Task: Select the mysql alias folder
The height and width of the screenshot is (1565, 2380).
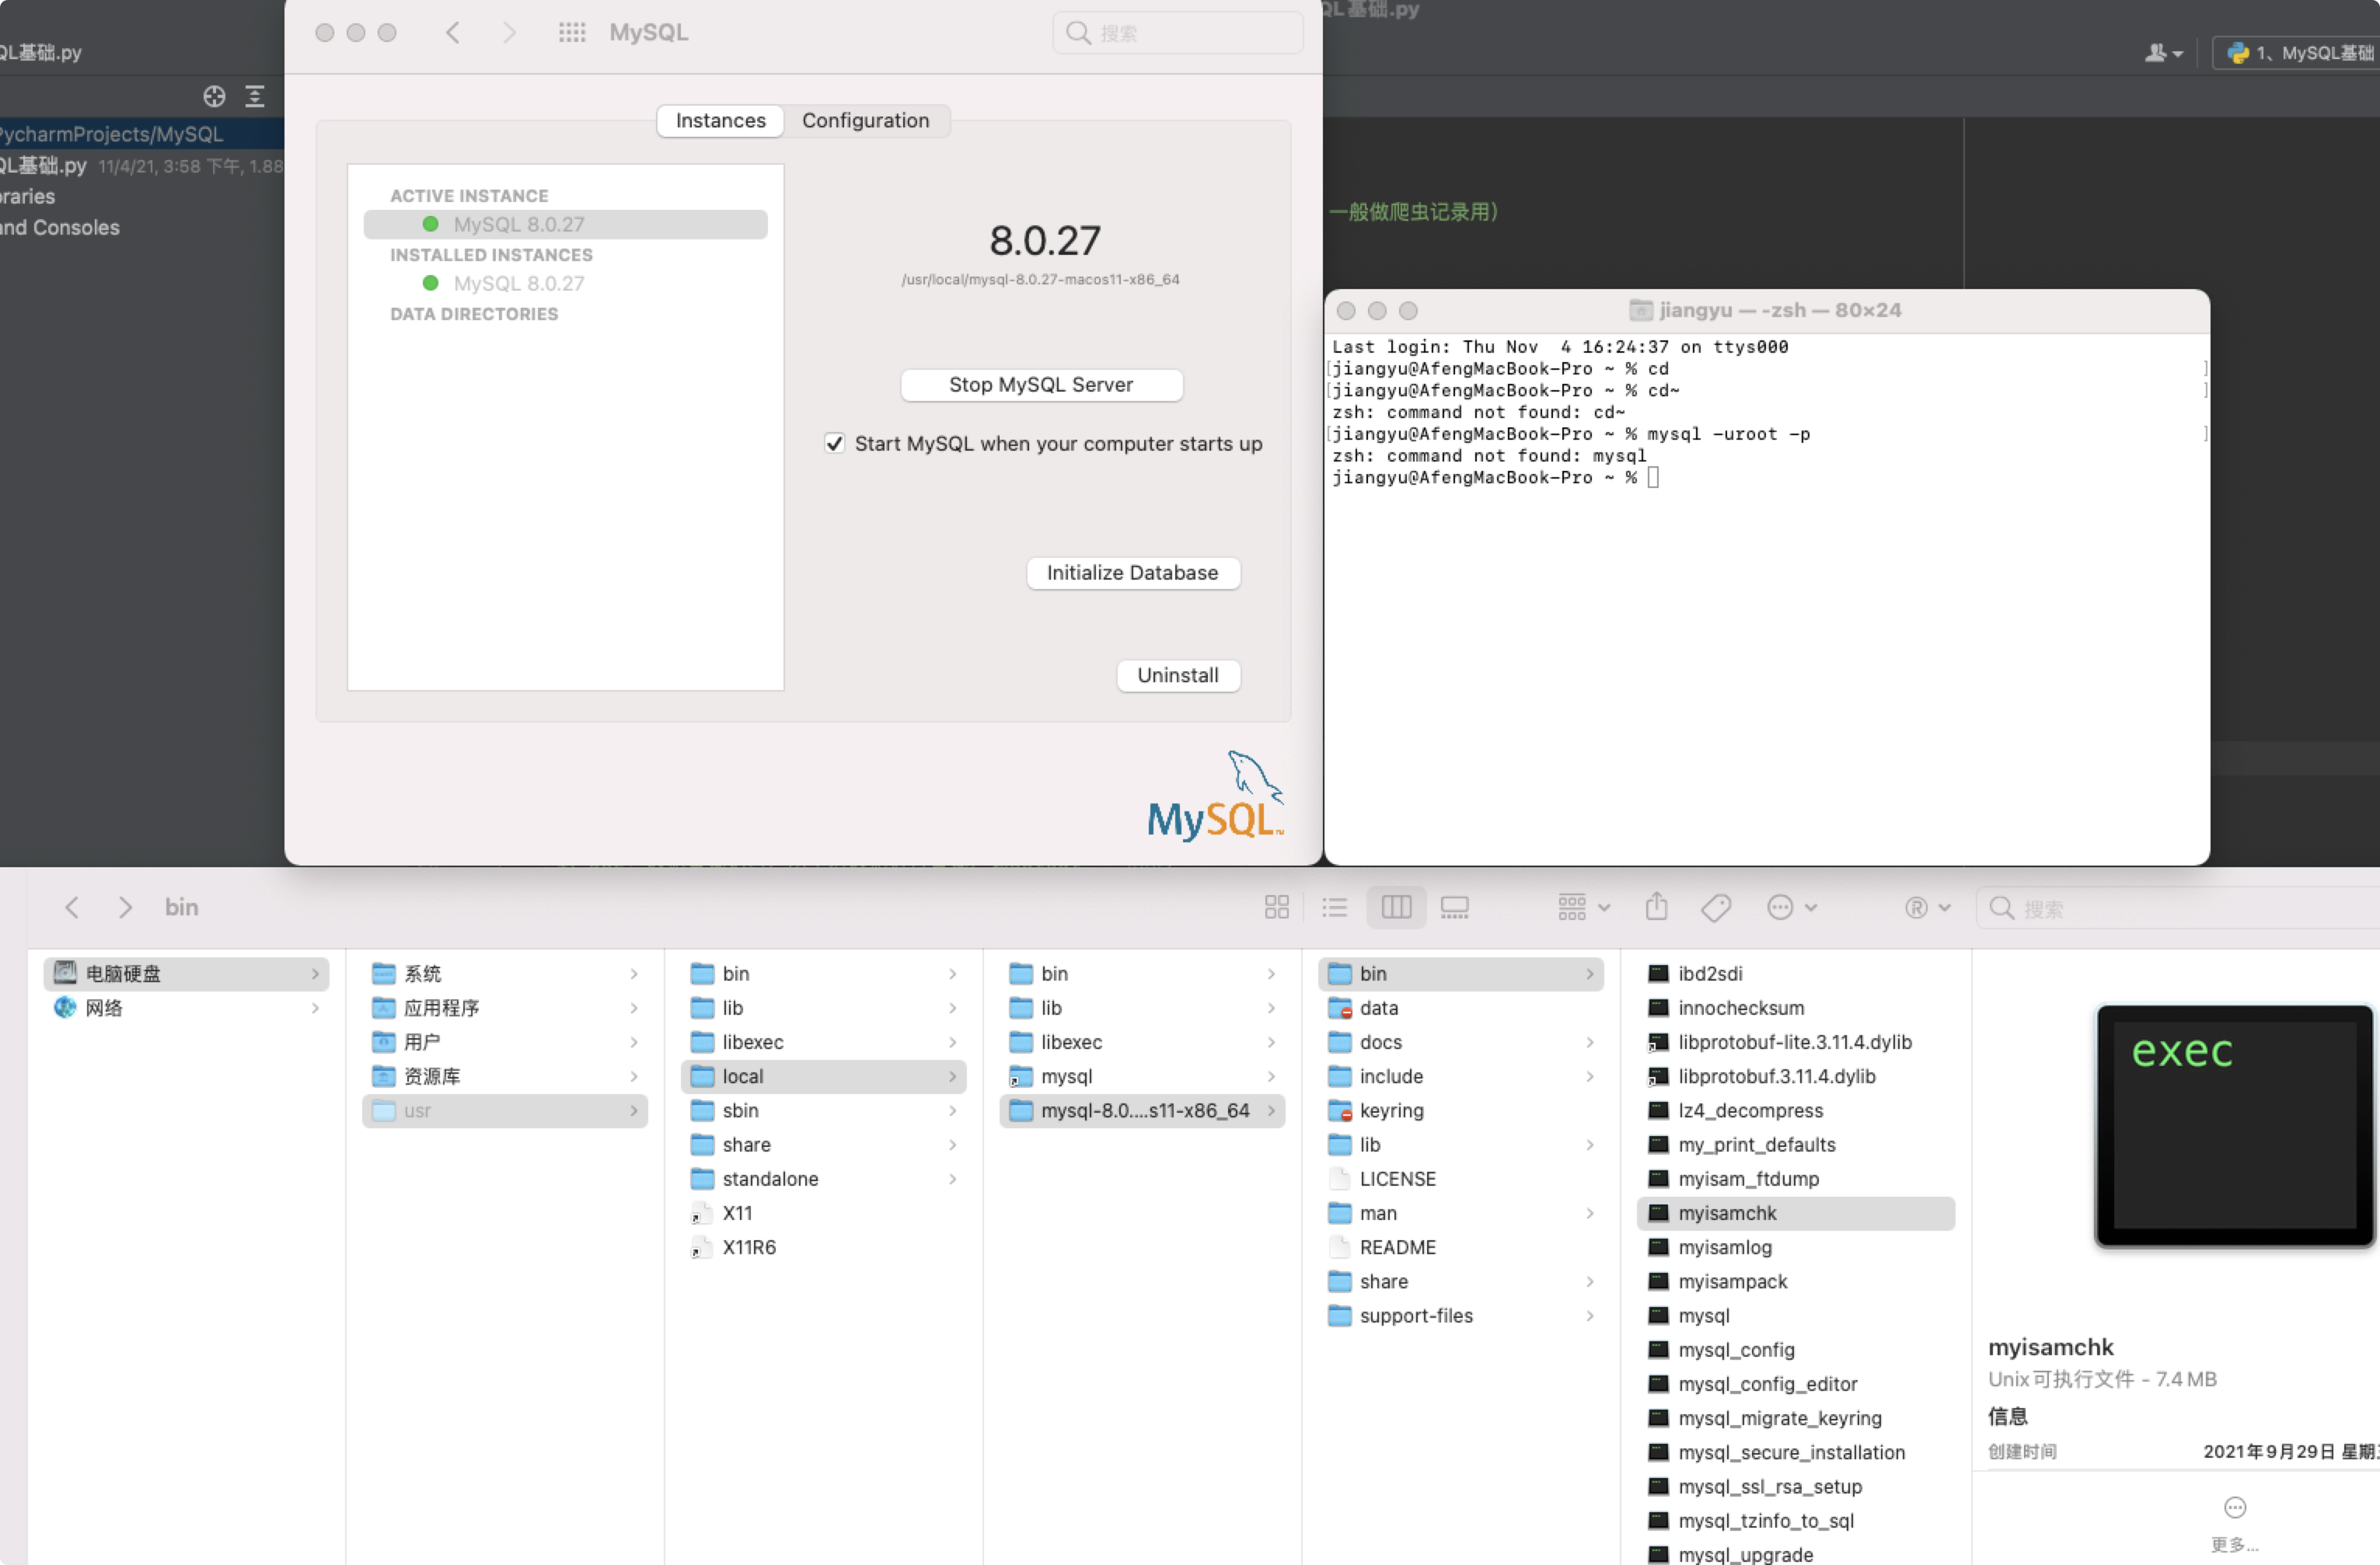Action: [x=1142, y=1076]
